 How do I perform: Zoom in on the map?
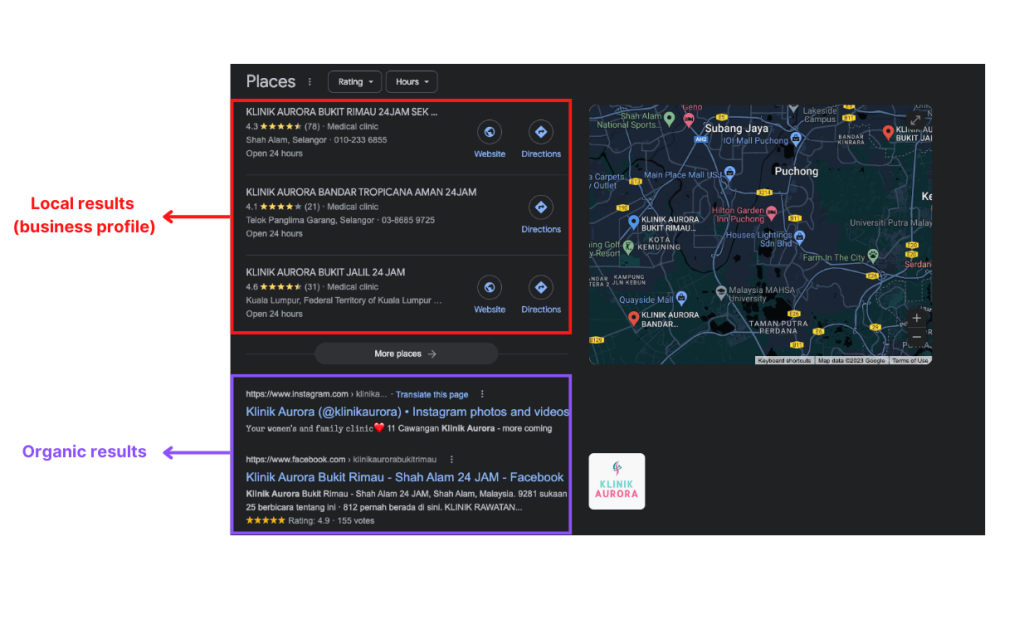(x=916, y=318)
